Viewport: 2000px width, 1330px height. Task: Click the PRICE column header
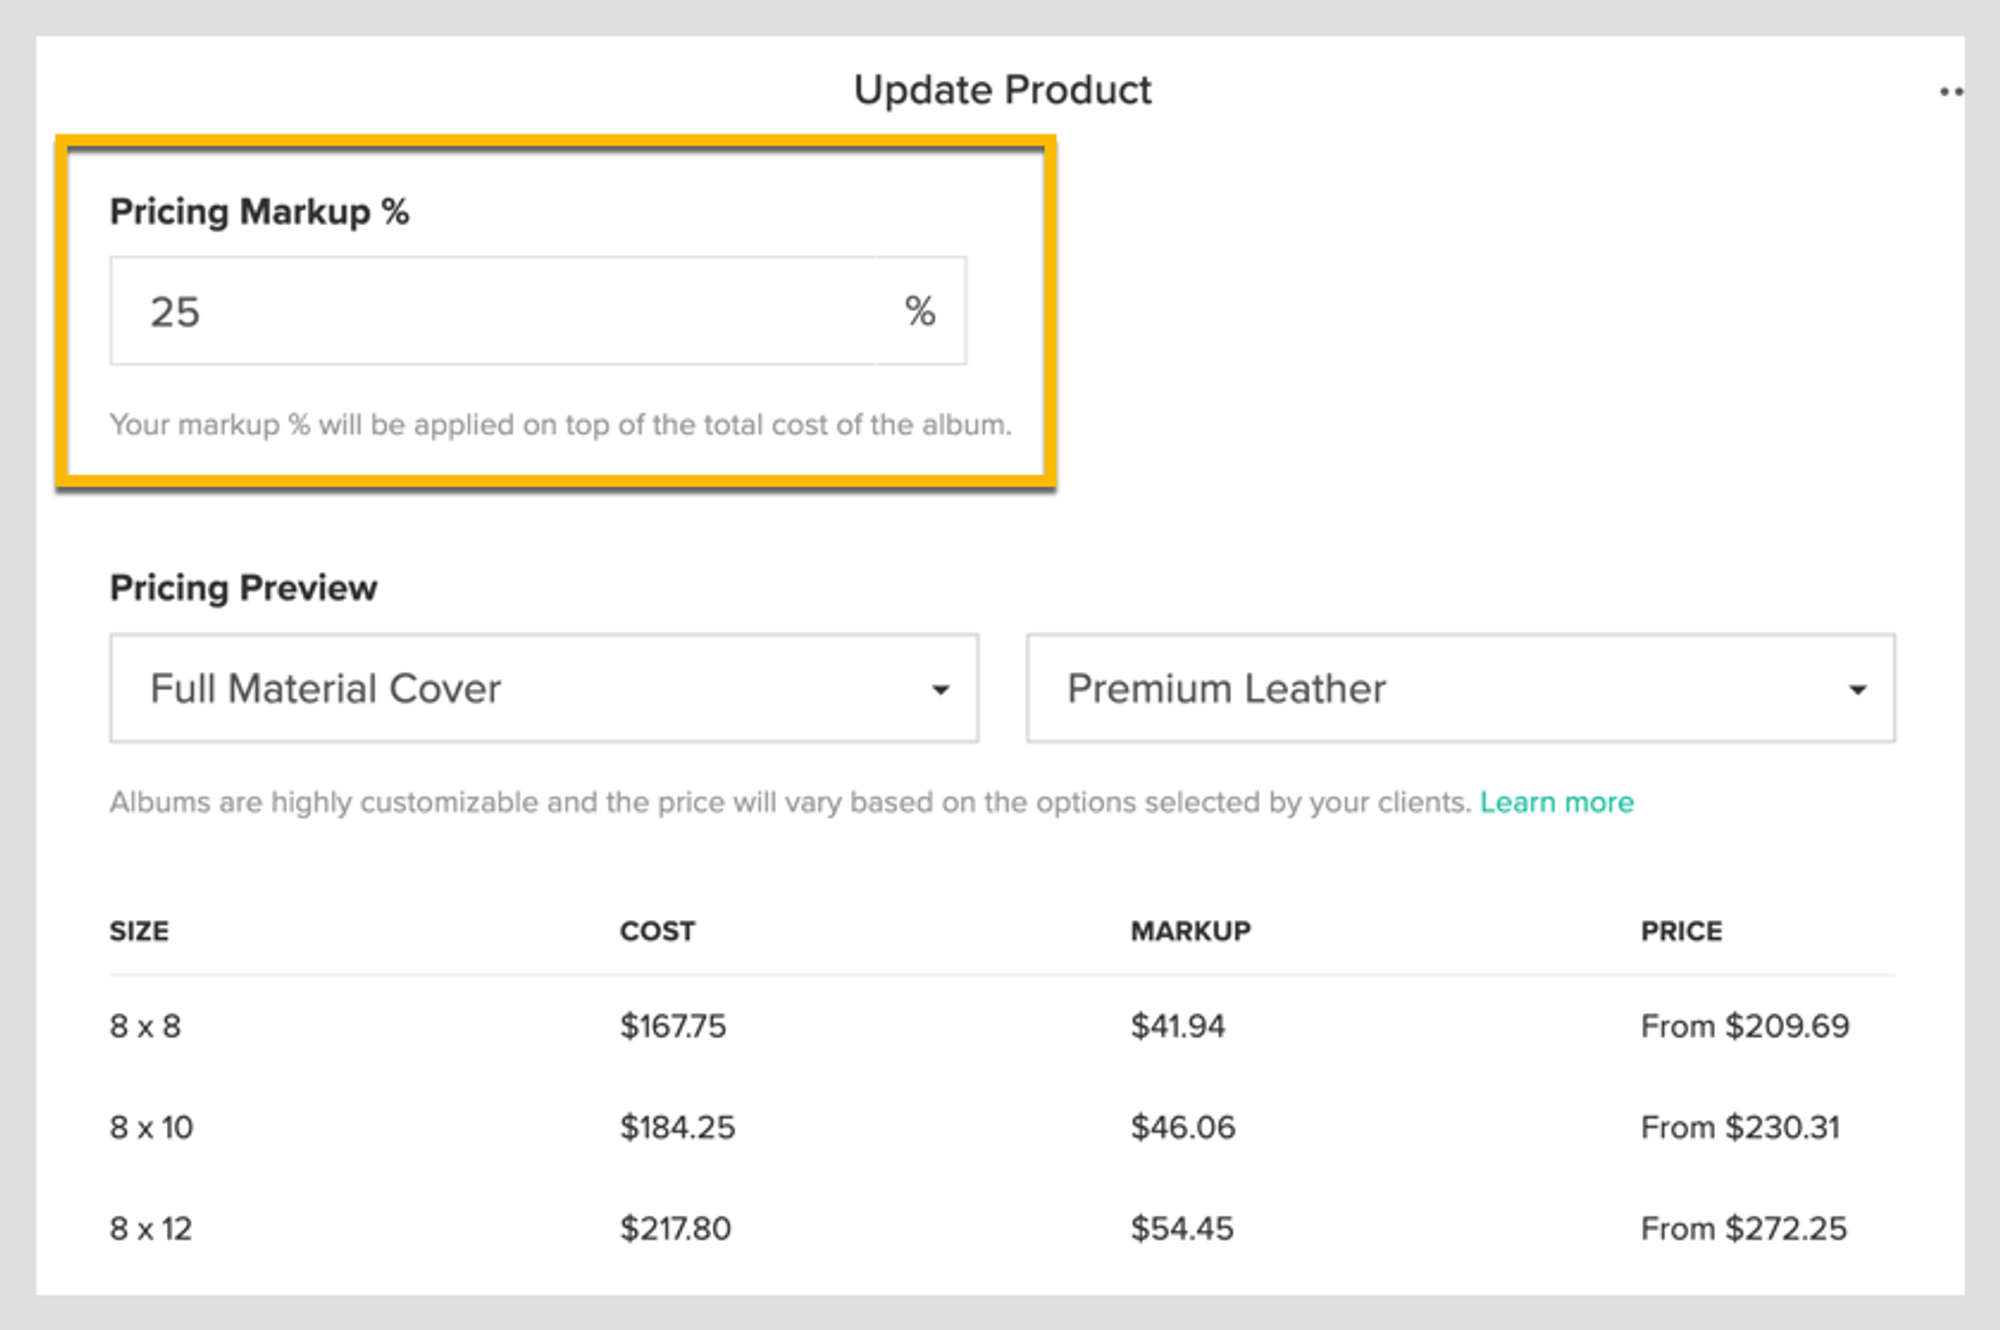tap(1682, 931)
